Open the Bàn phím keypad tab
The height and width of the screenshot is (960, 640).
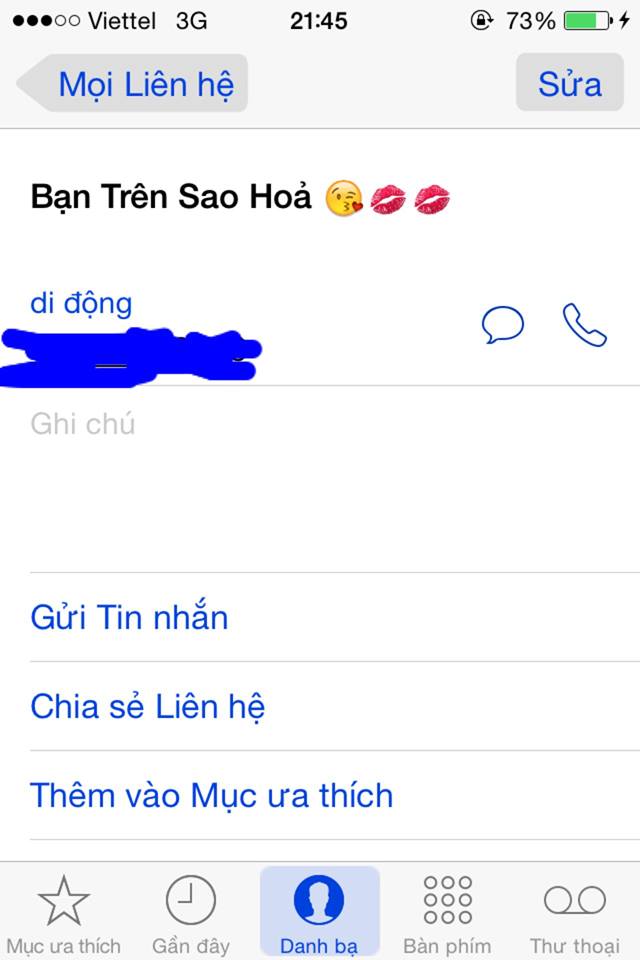(448, 913)
